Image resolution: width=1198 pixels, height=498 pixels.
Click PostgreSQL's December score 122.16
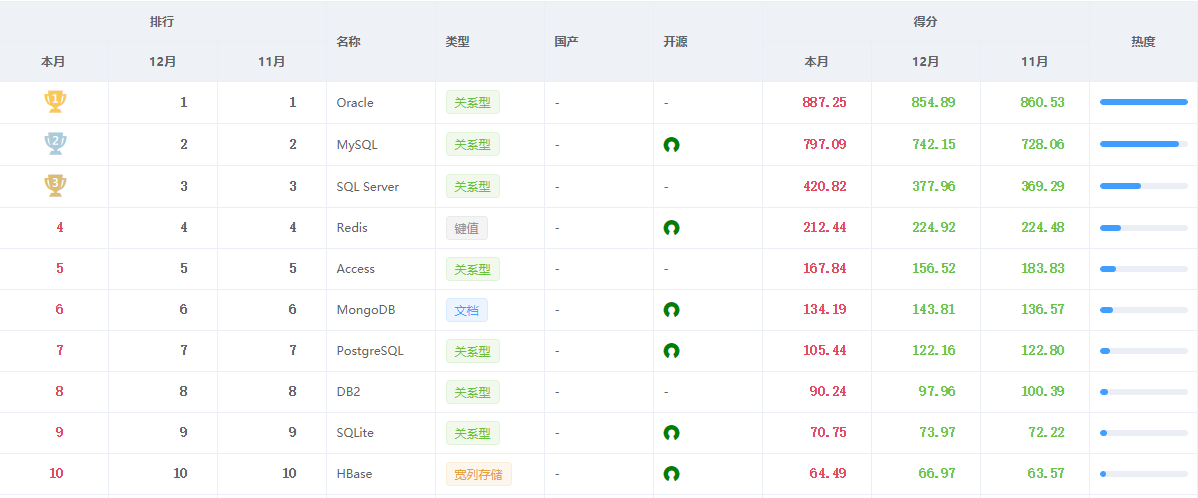click(934, 351)
